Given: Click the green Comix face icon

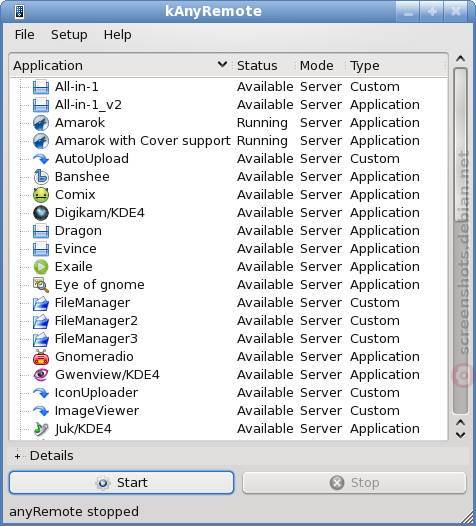Looking at the screenshot, I should tap(41, 195).
